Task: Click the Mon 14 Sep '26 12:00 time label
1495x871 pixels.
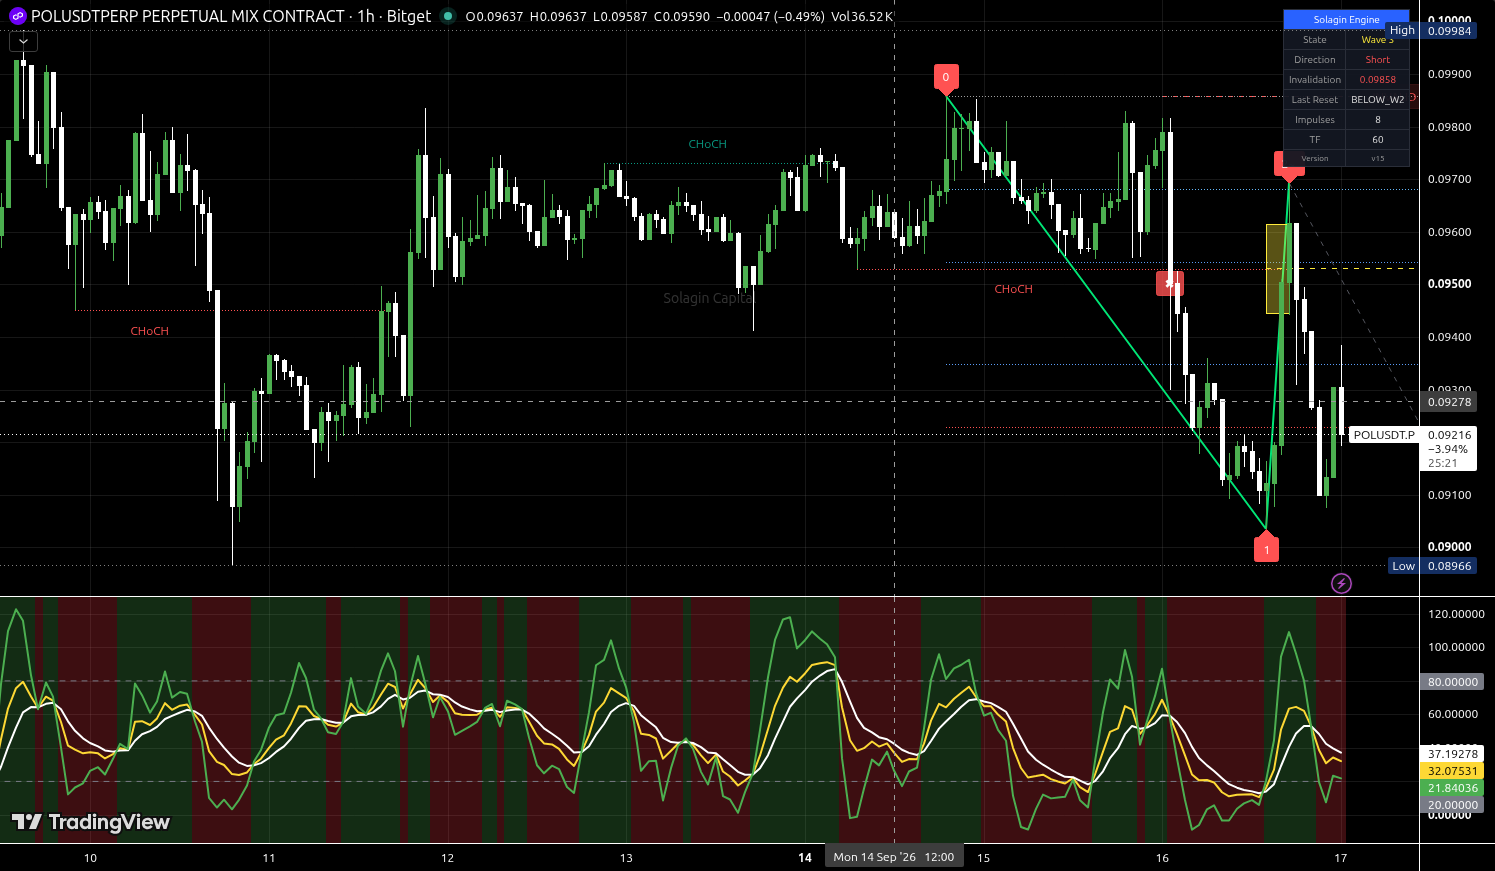Action: tap(894, 857)
